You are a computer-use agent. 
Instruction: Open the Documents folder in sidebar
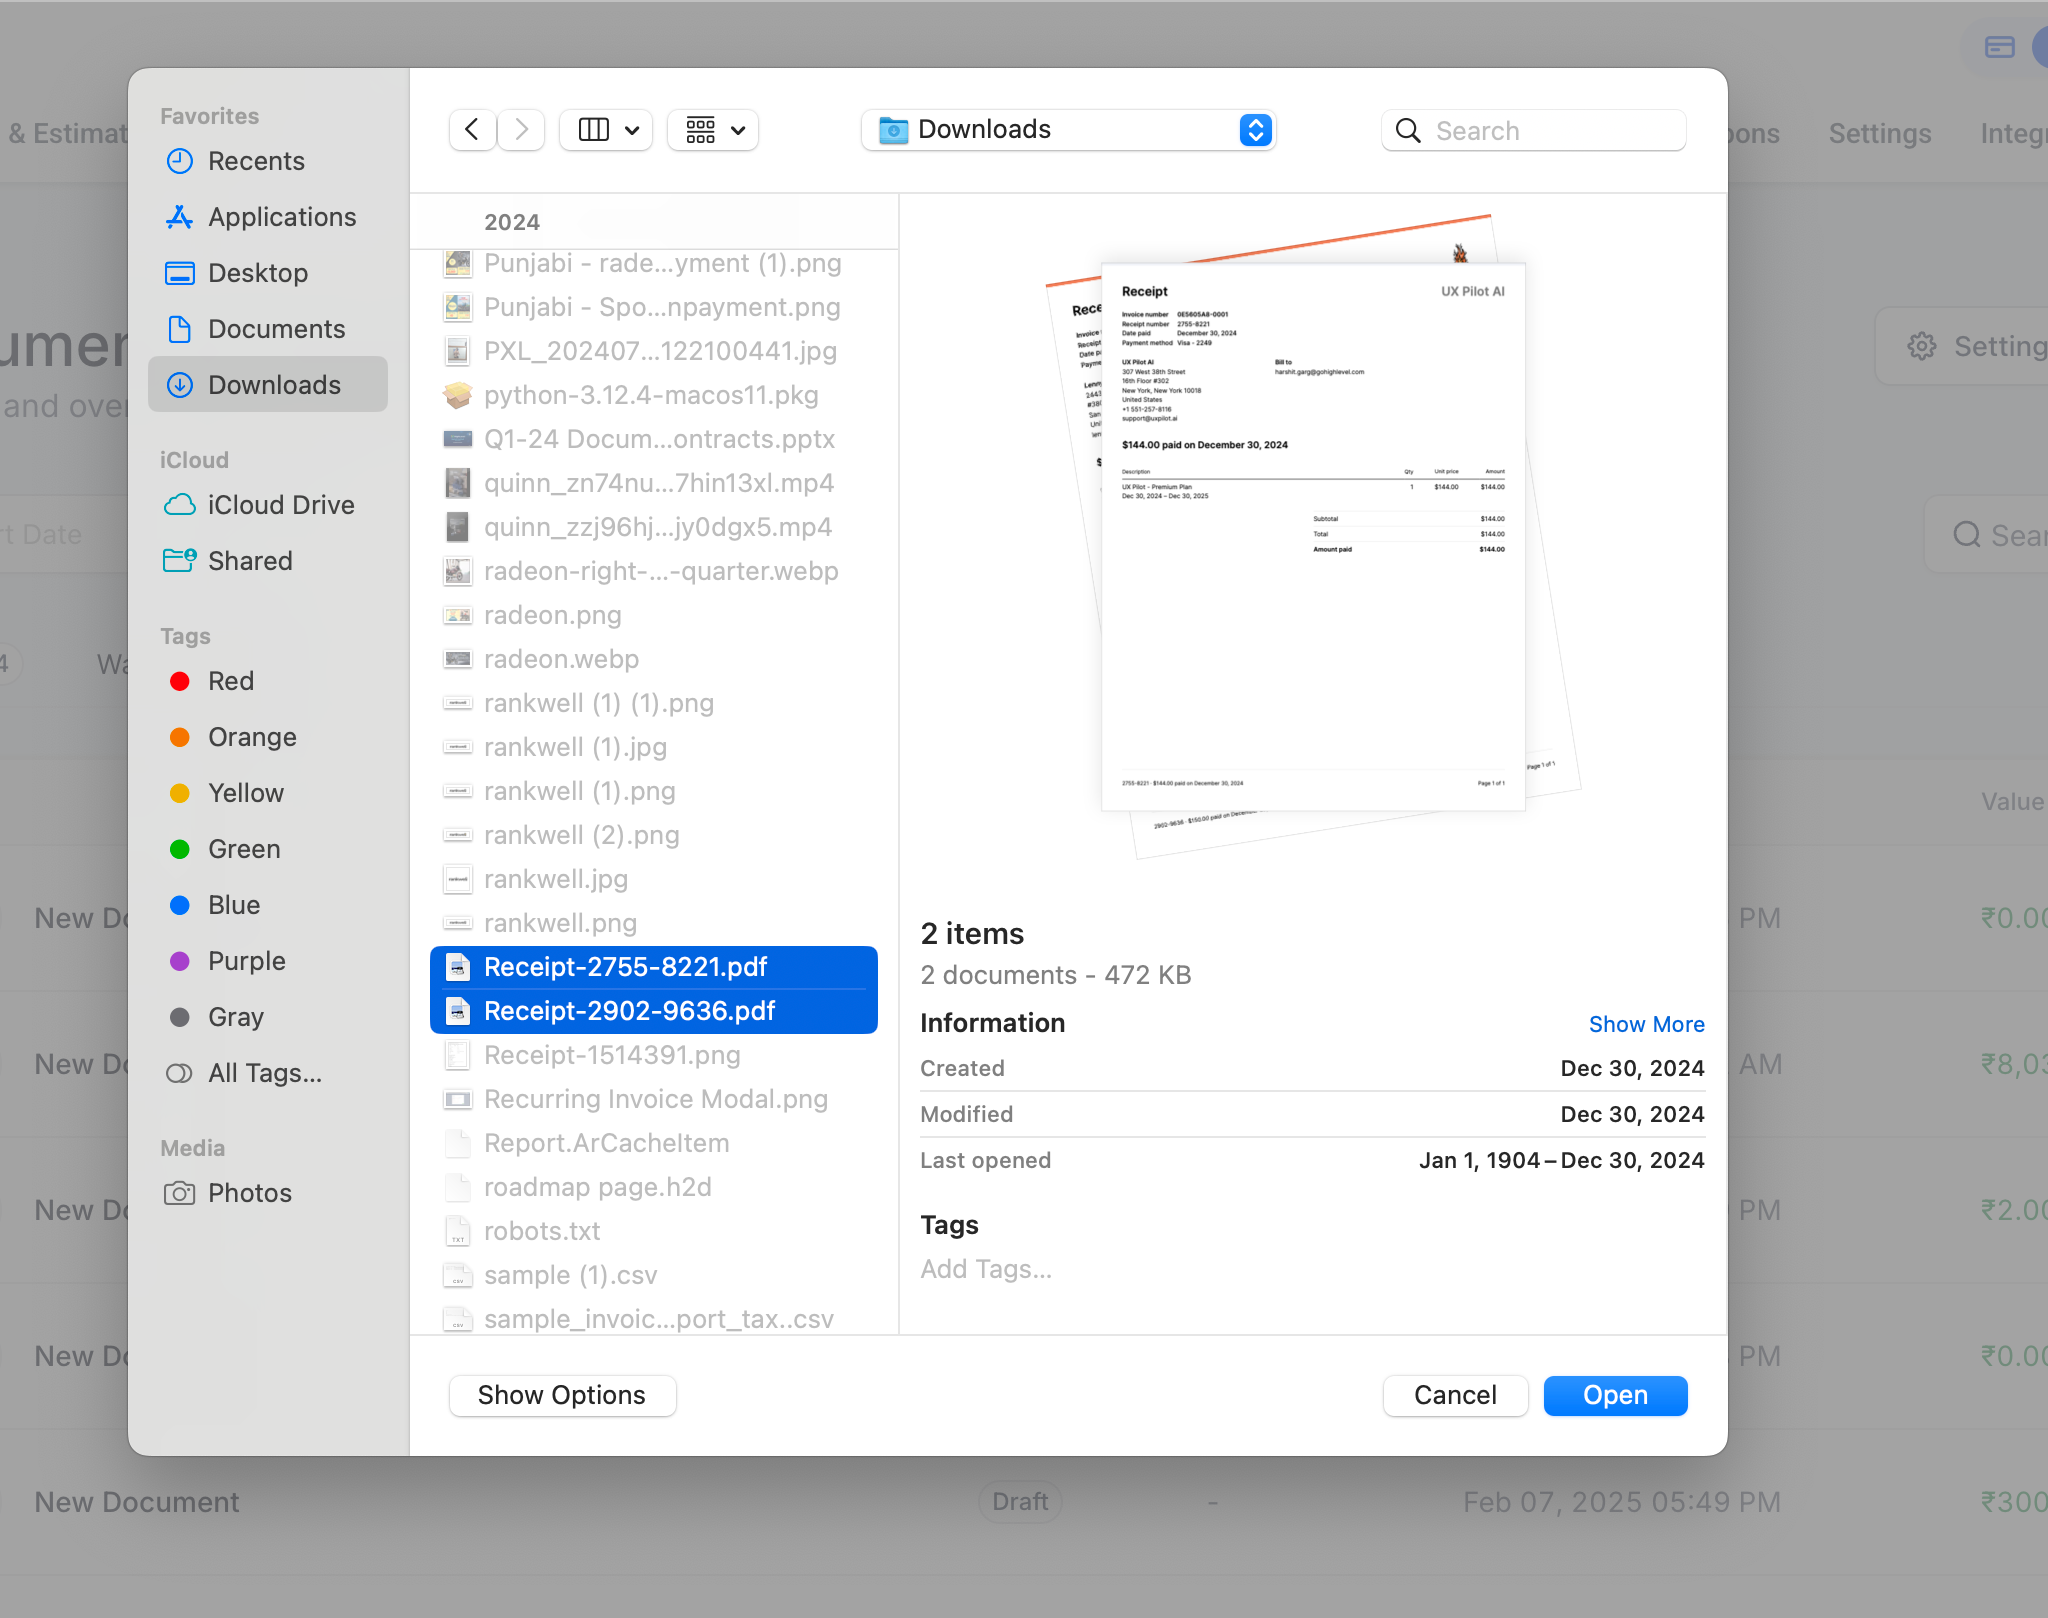(x=276, y=329)
